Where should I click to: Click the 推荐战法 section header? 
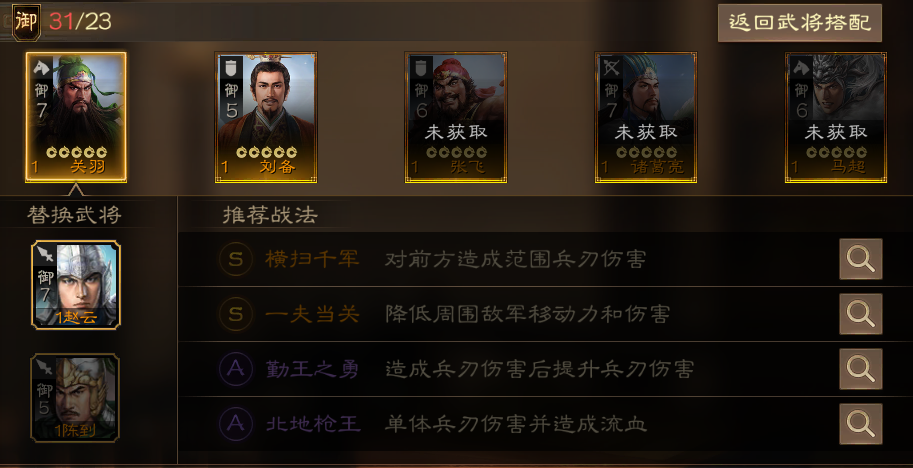tap(270, 215)
